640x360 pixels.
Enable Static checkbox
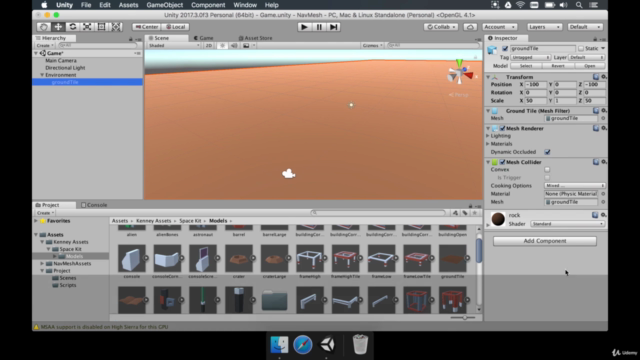581,49
